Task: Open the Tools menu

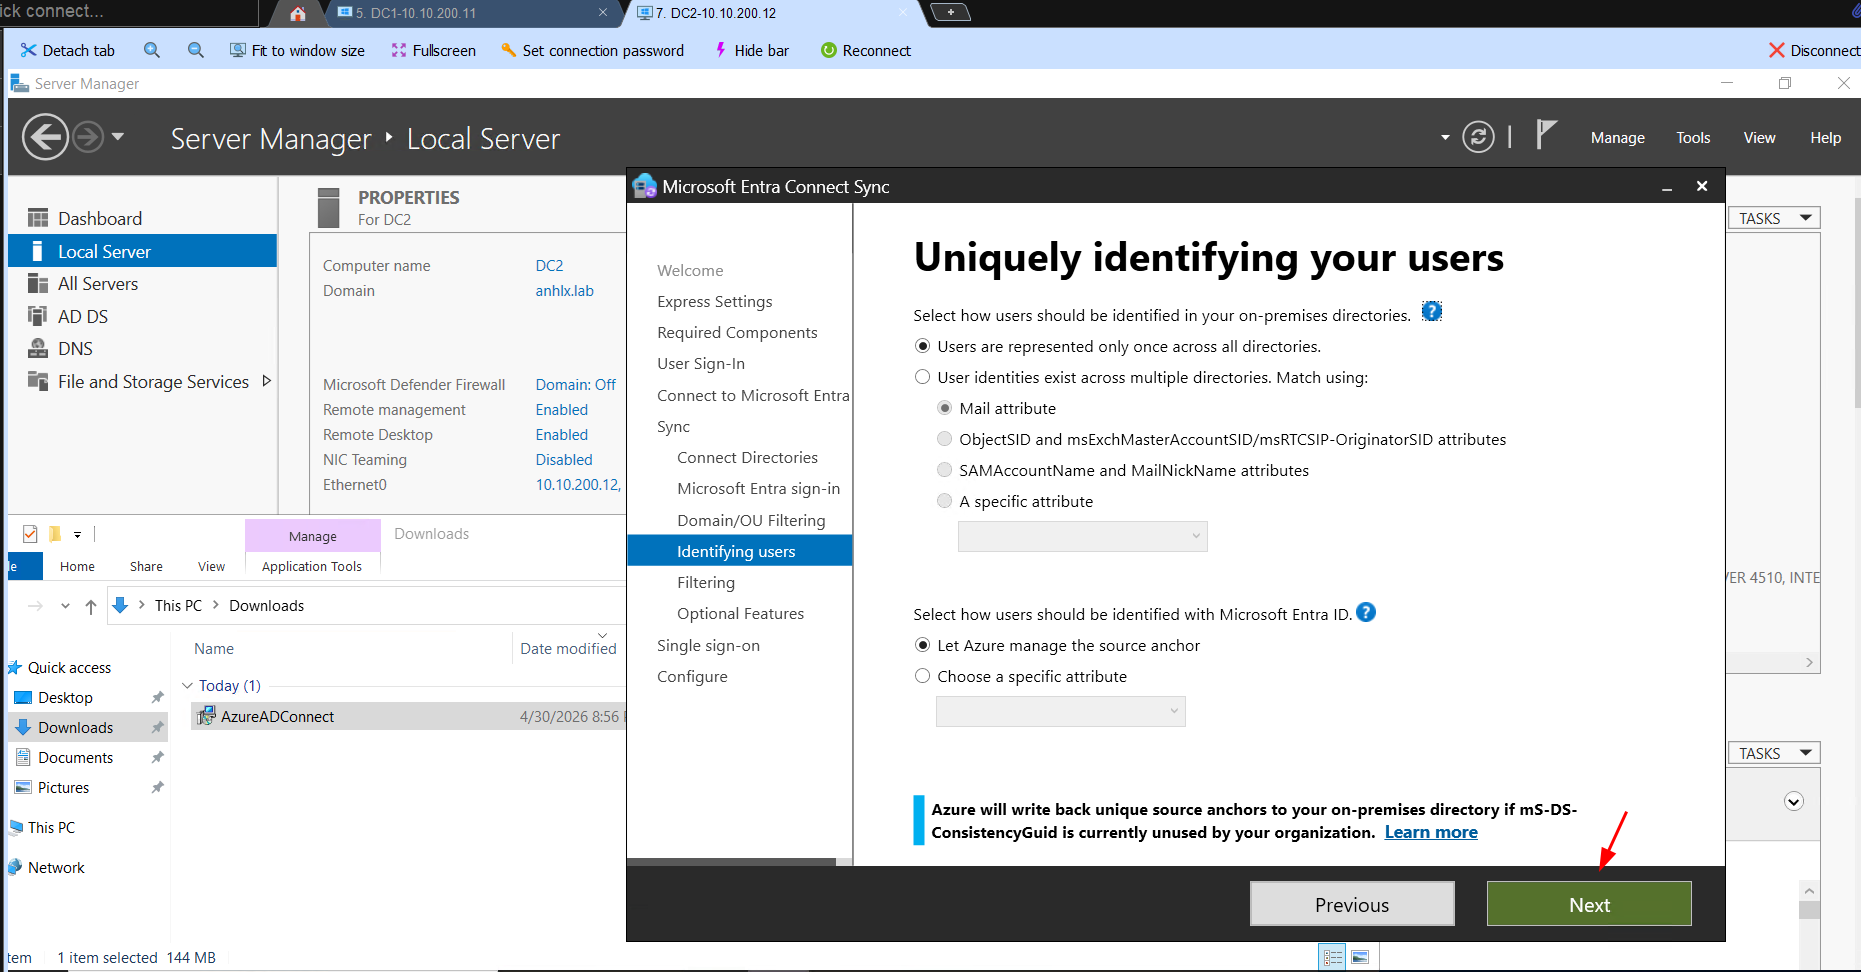Action: [1693, 138]
